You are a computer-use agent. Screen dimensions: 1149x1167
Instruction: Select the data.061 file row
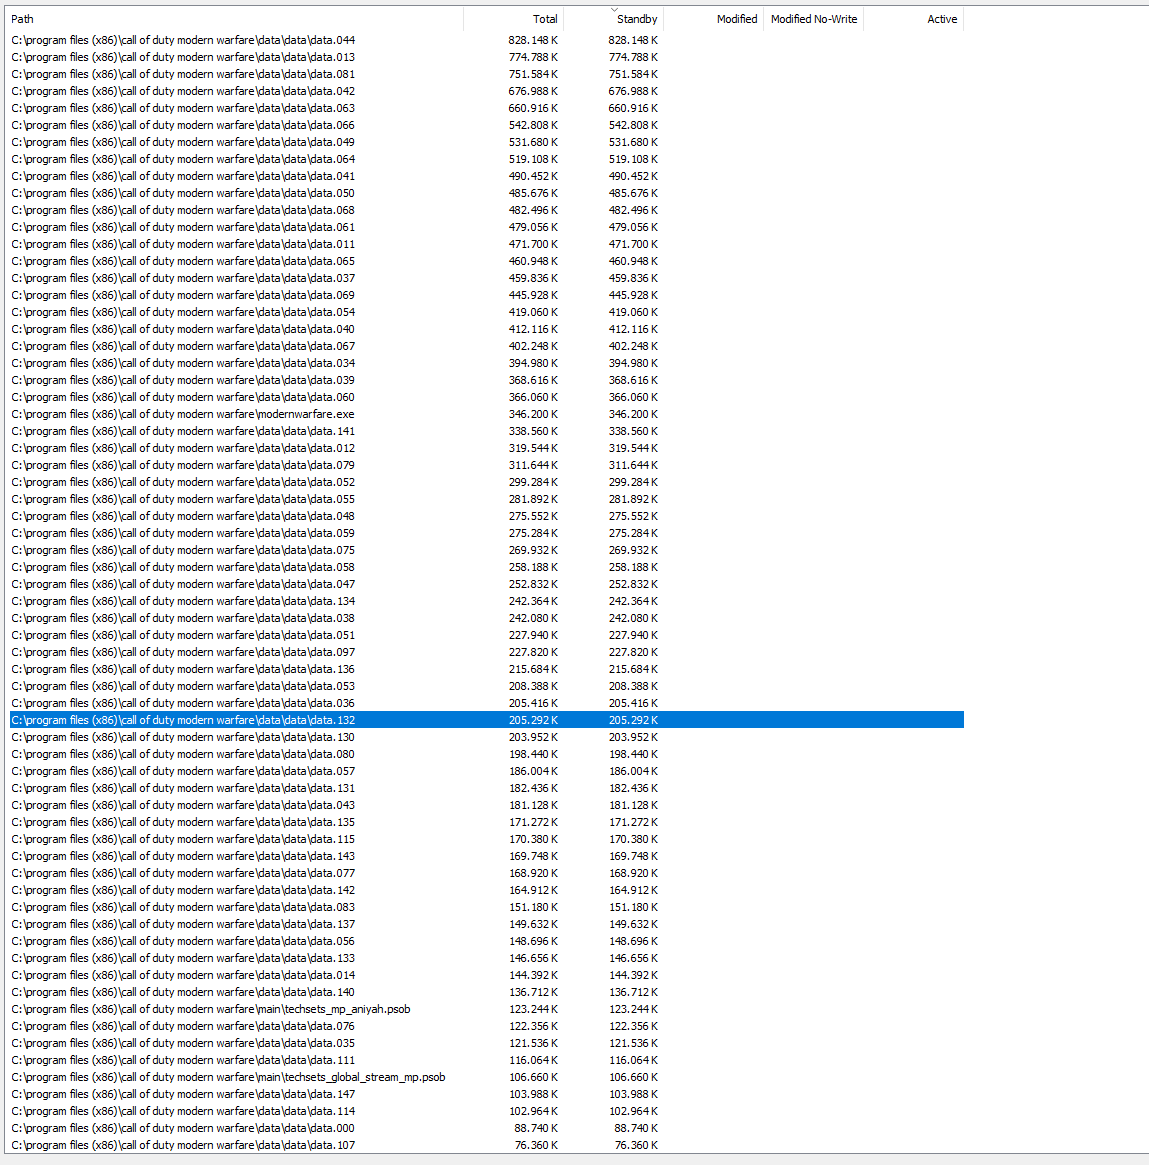487,228
